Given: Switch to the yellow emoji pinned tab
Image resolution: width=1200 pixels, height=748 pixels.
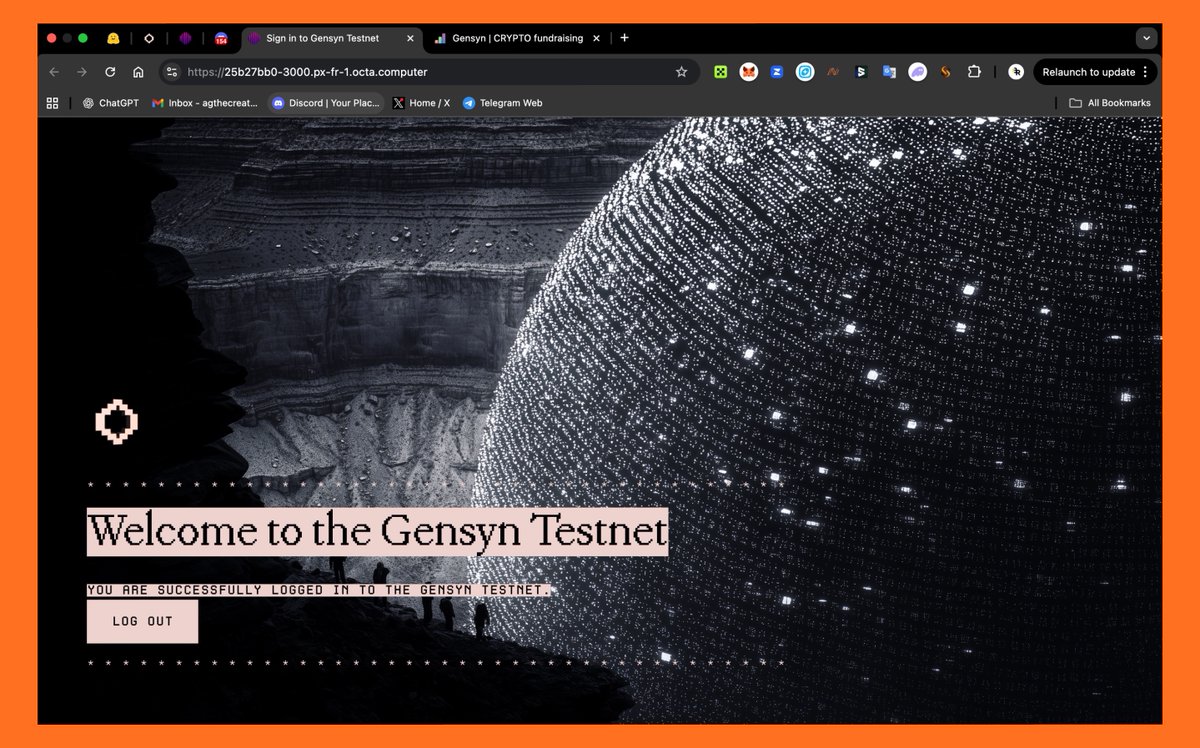Looking at the screenshot, I should [x=114, y=38].
